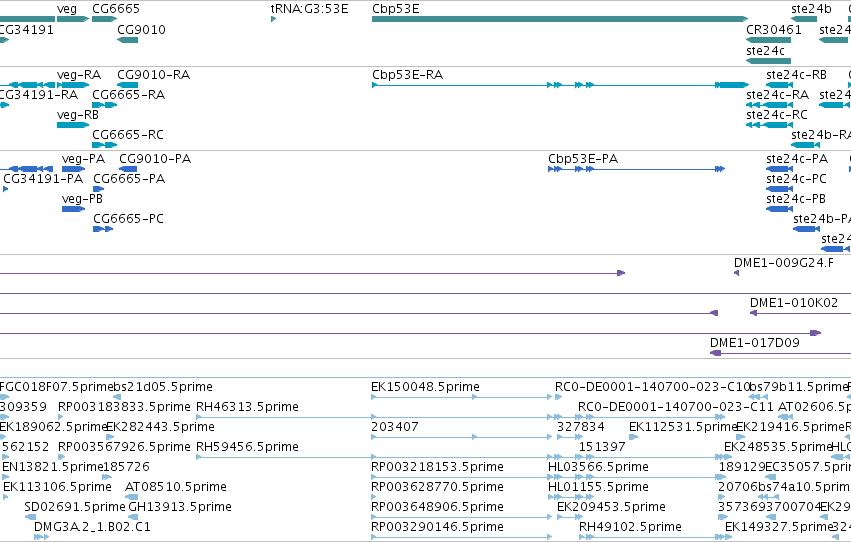851x542 pixels.
Task: Select the RH49102.5prime EST
Action: point(655,537)
